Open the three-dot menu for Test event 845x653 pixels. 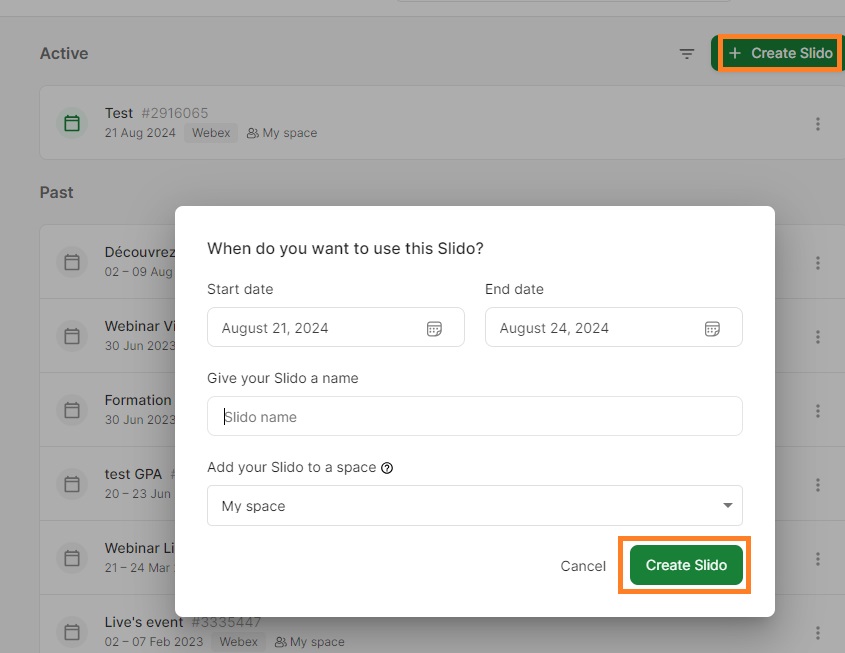(818, 124)
